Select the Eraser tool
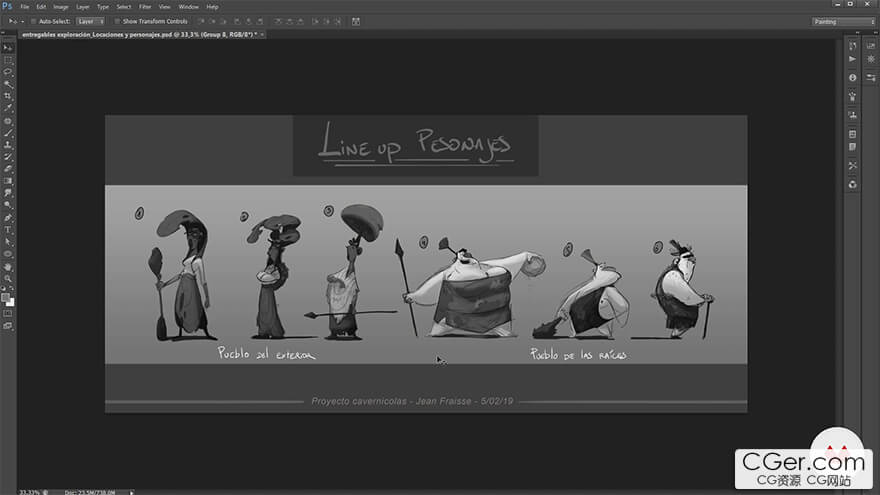This screenshot has height=495, width=880. pyautogui.click(x=8, y=169)
